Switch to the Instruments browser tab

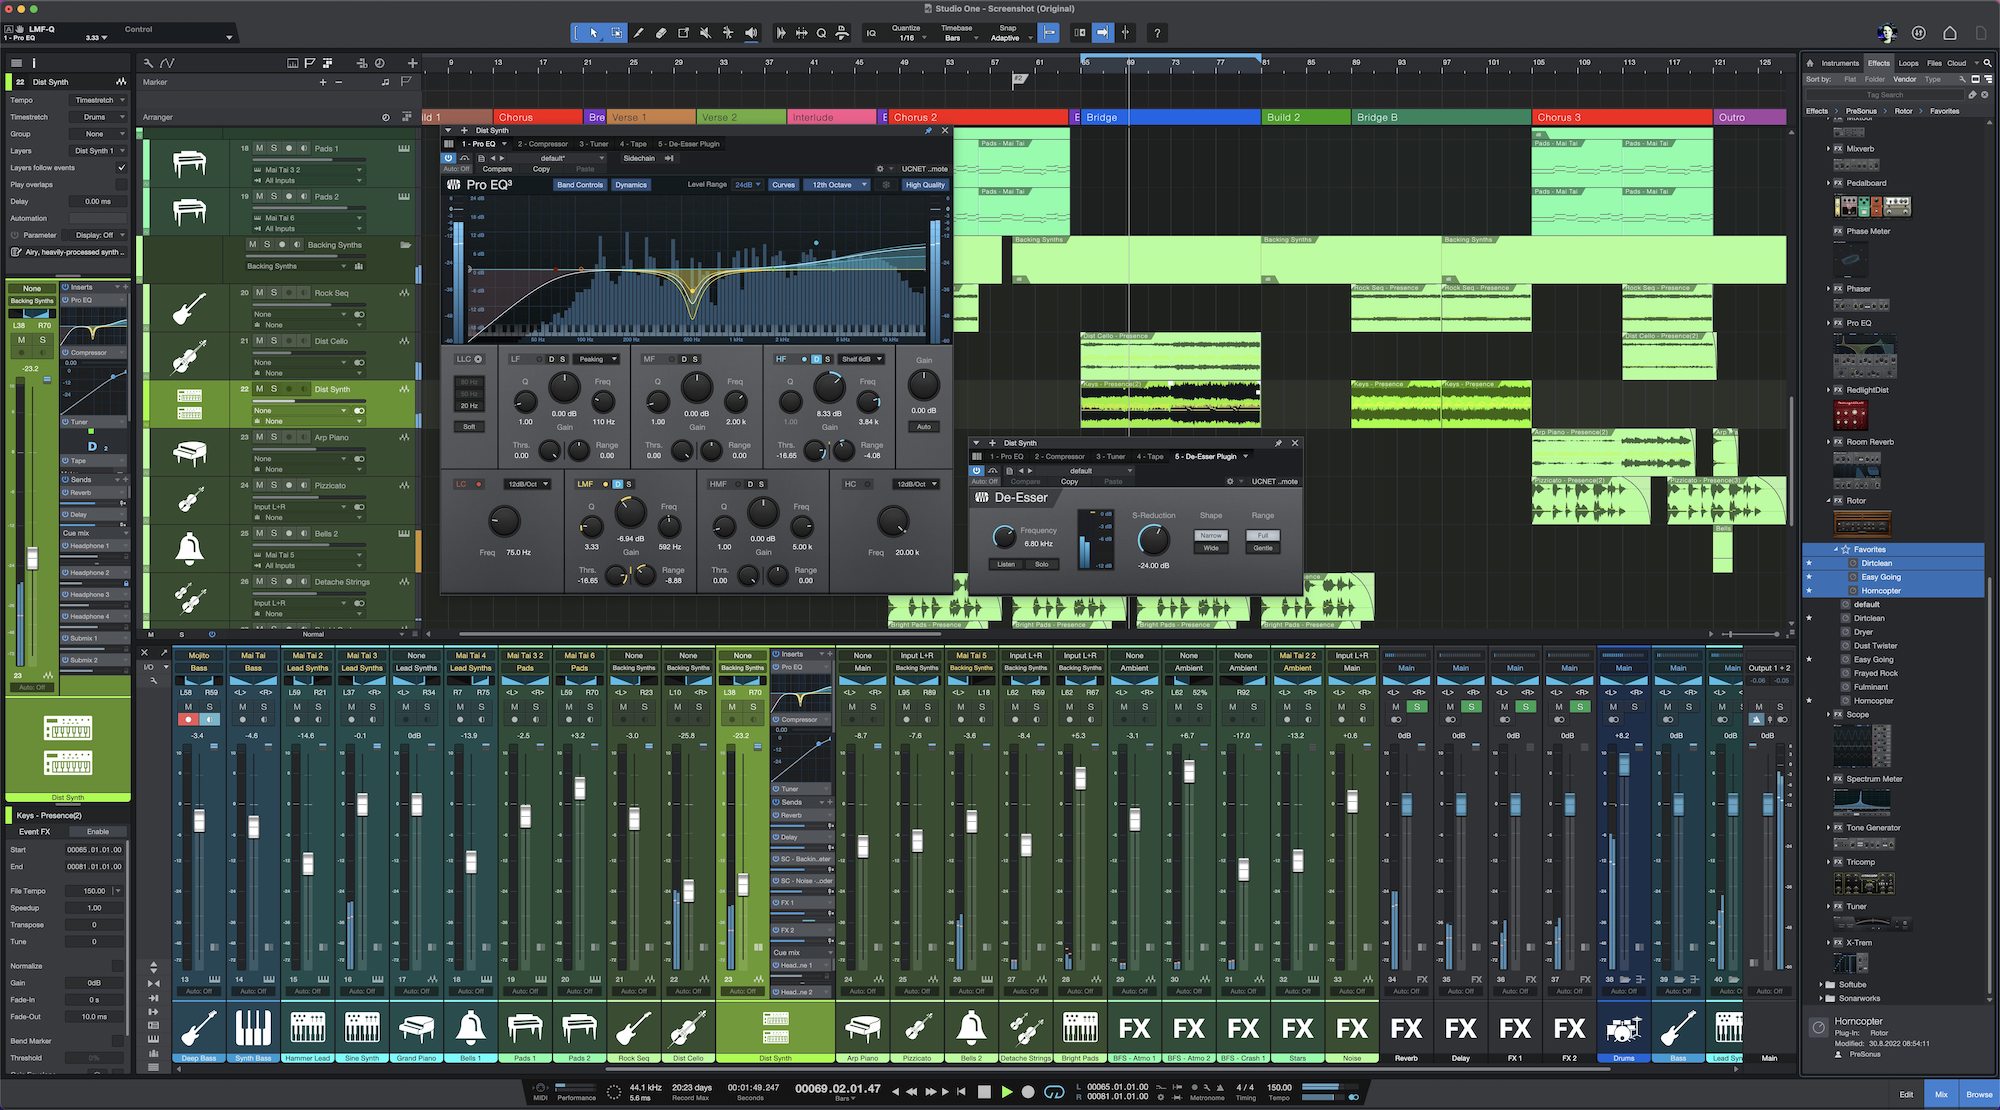click(1838, 62)
